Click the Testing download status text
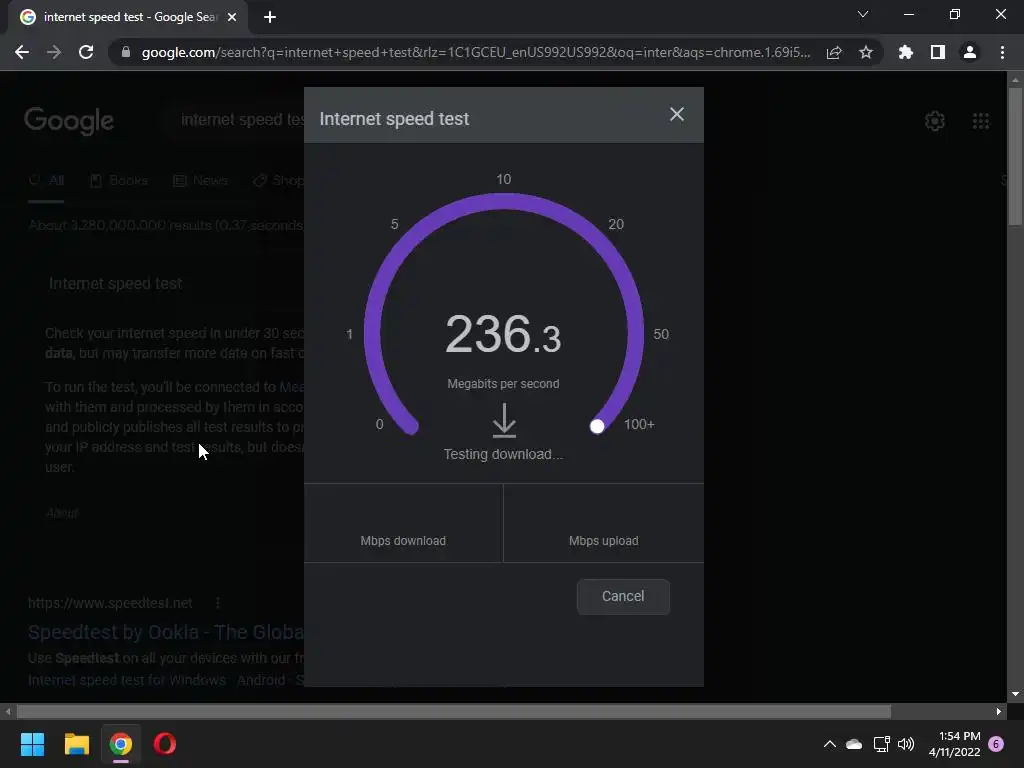The height and width of the screenshot is (768, 1024). pyautogui.click(x=503, y=454)
